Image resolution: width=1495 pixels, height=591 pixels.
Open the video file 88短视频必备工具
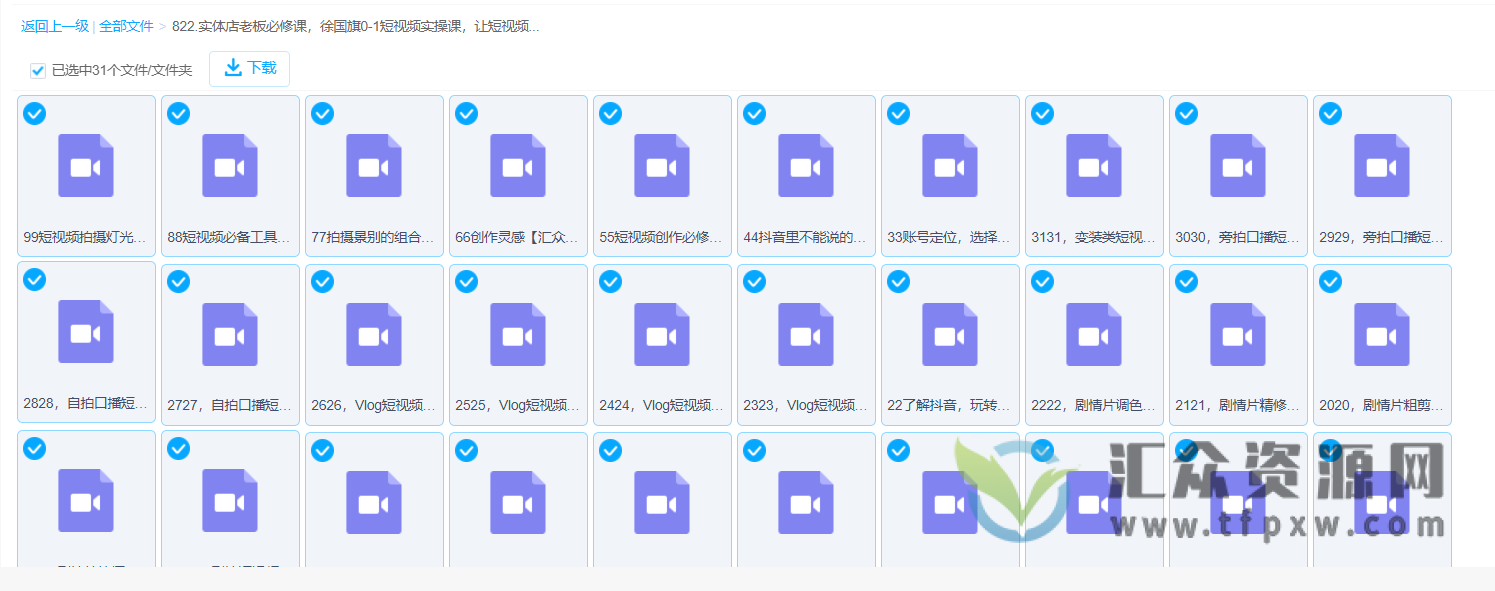point(230,165)
